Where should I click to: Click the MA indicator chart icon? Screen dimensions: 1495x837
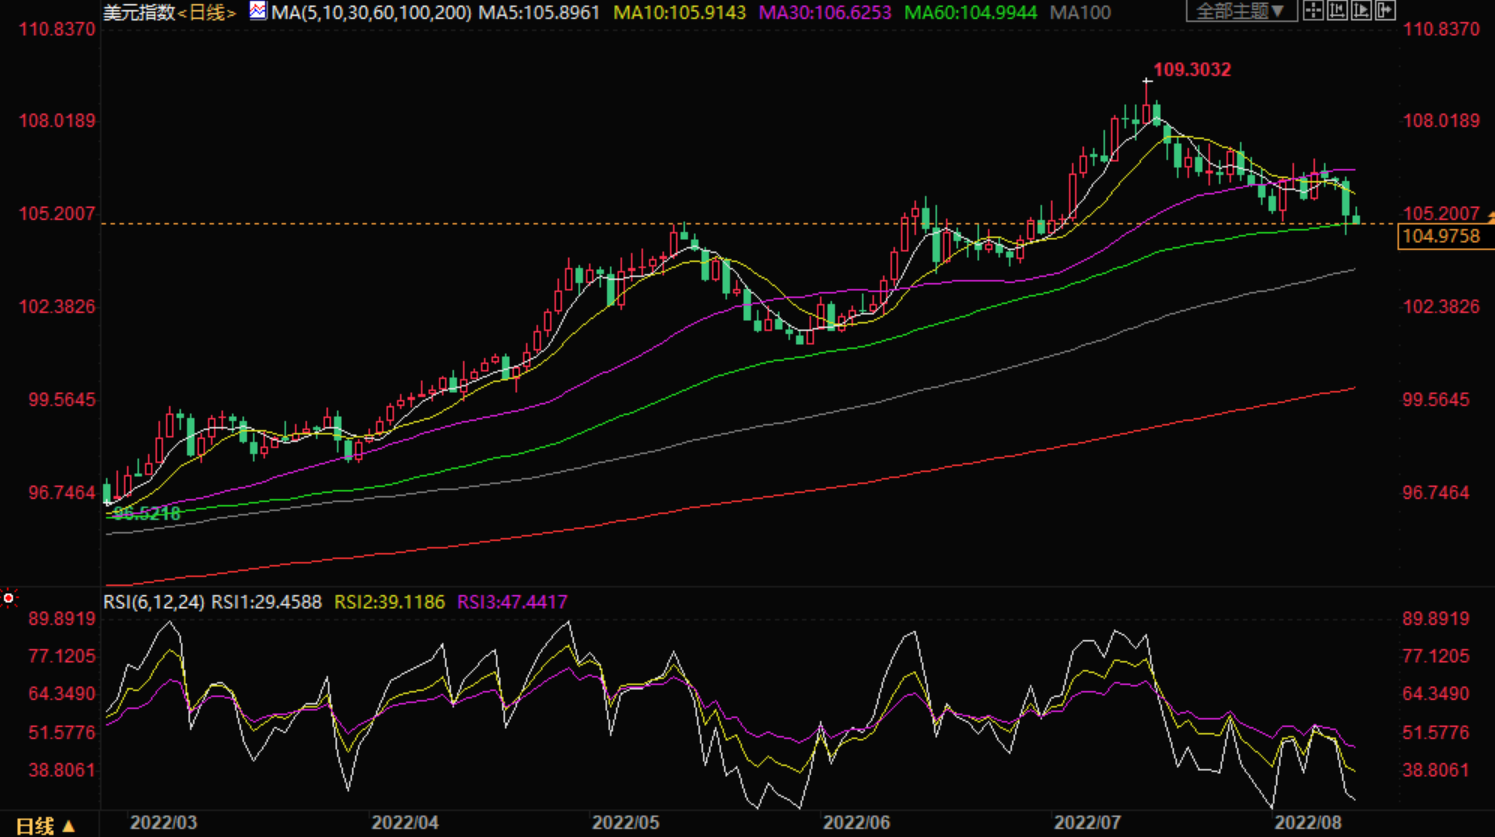point(258,11)
